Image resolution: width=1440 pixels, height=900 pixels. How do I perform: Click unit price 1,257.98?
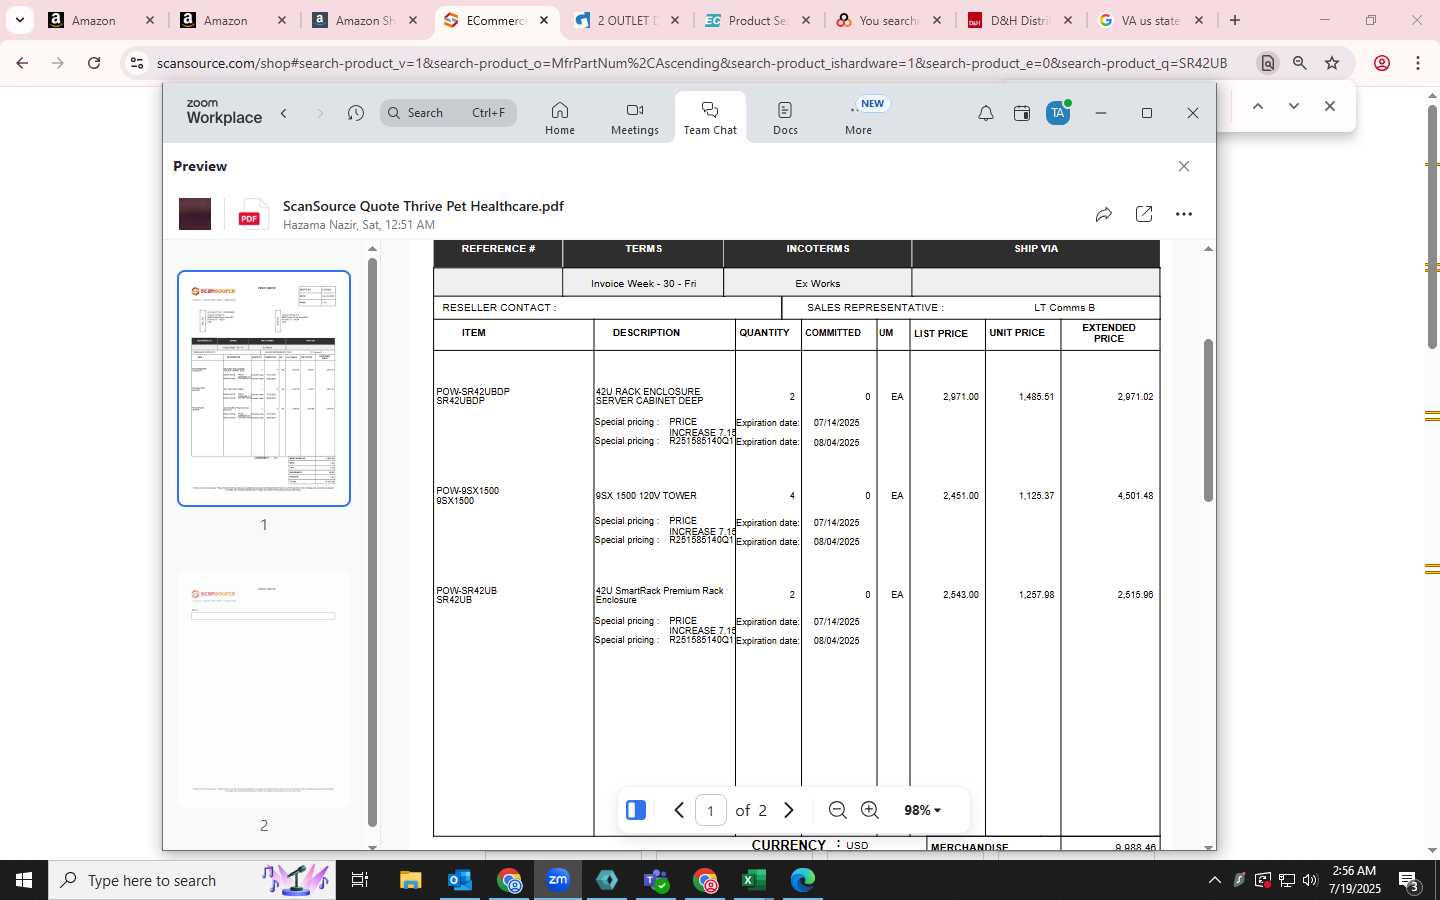[x=1036, y=595]
